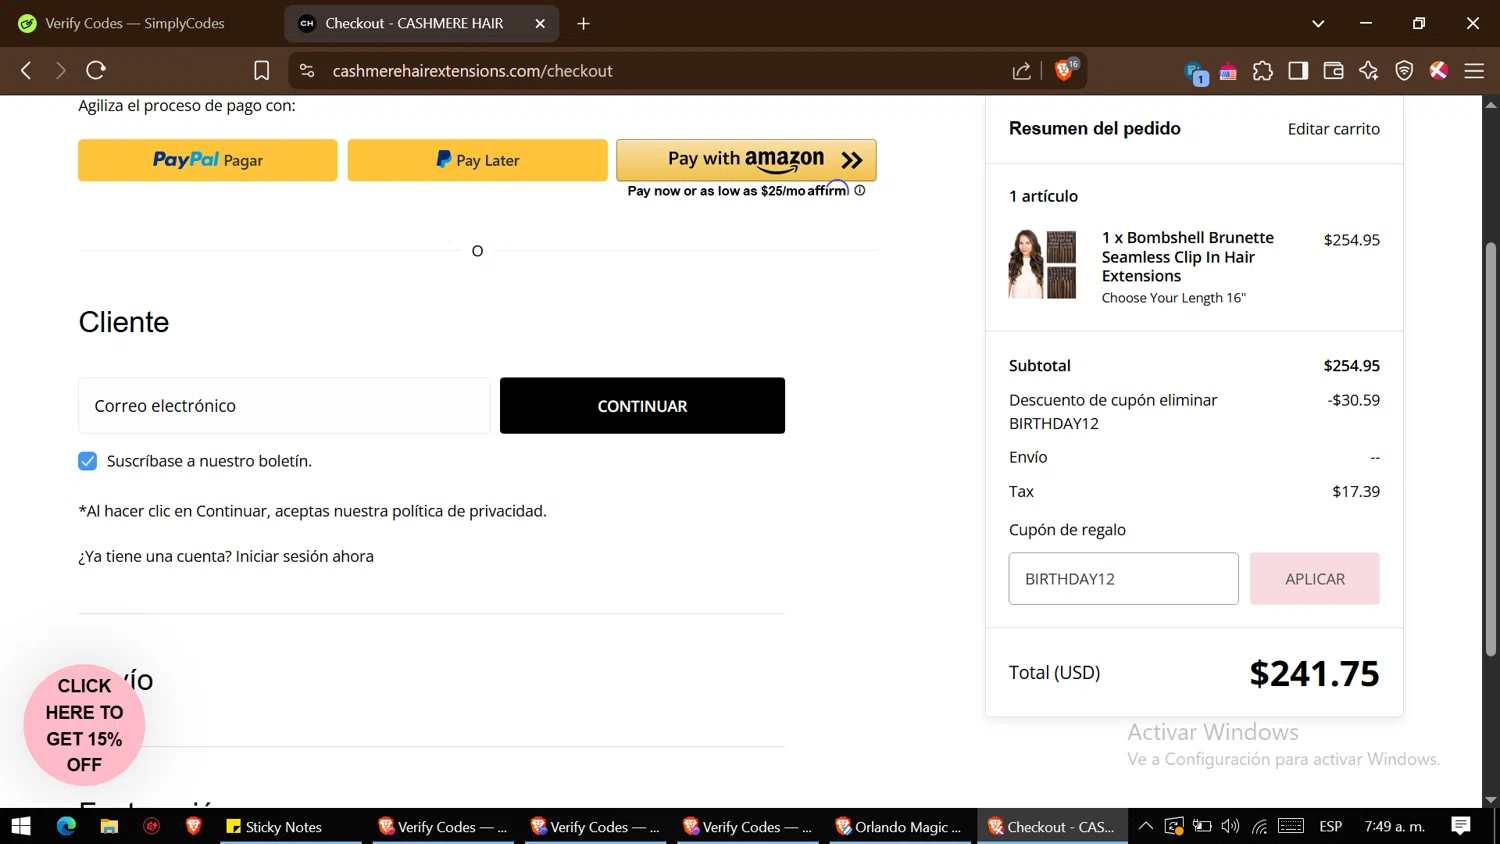Open Brave browser taskbar icon

(194, 826)
